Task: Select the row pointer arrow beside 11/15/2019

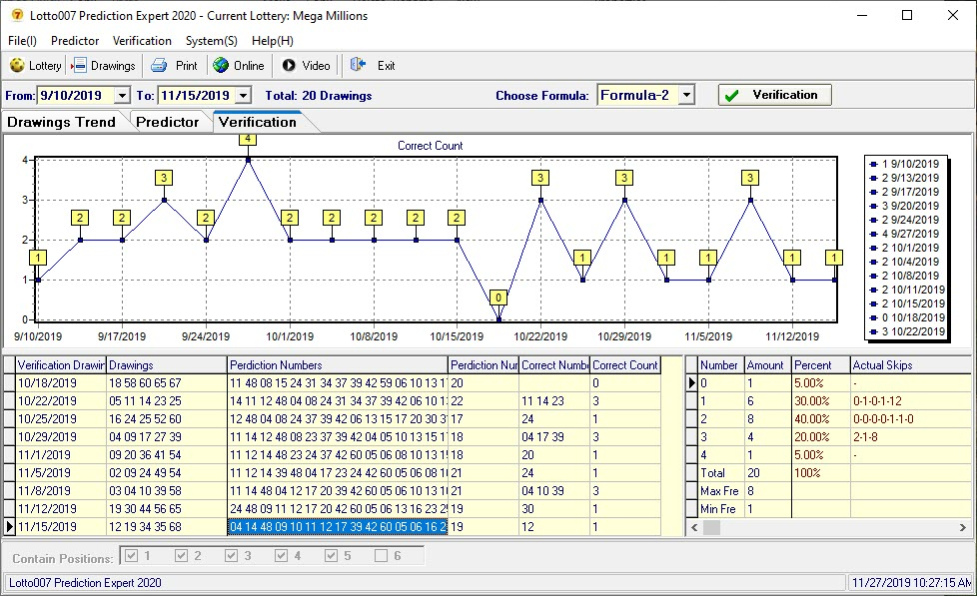Action: [9, 527]
